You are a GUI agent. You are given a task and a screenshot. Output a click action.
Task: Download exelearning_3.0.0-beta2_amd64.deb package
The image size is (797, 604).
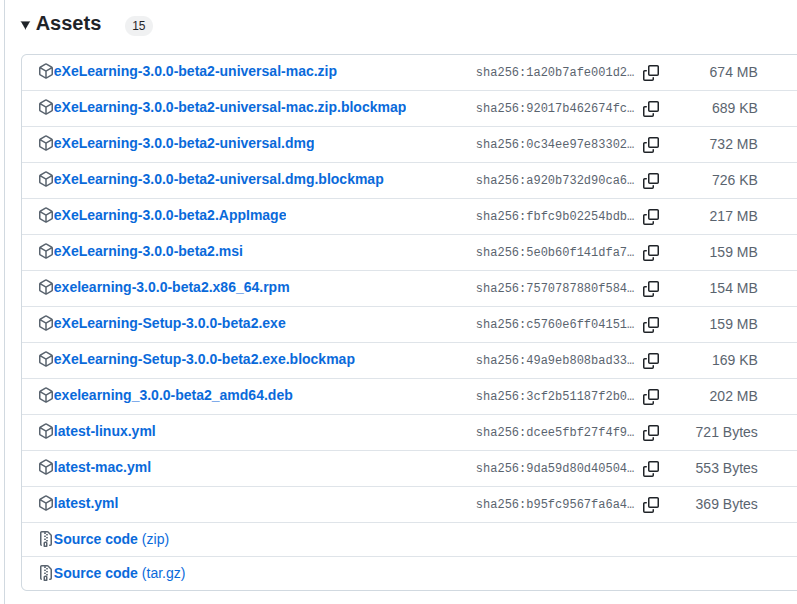(173, 395)
